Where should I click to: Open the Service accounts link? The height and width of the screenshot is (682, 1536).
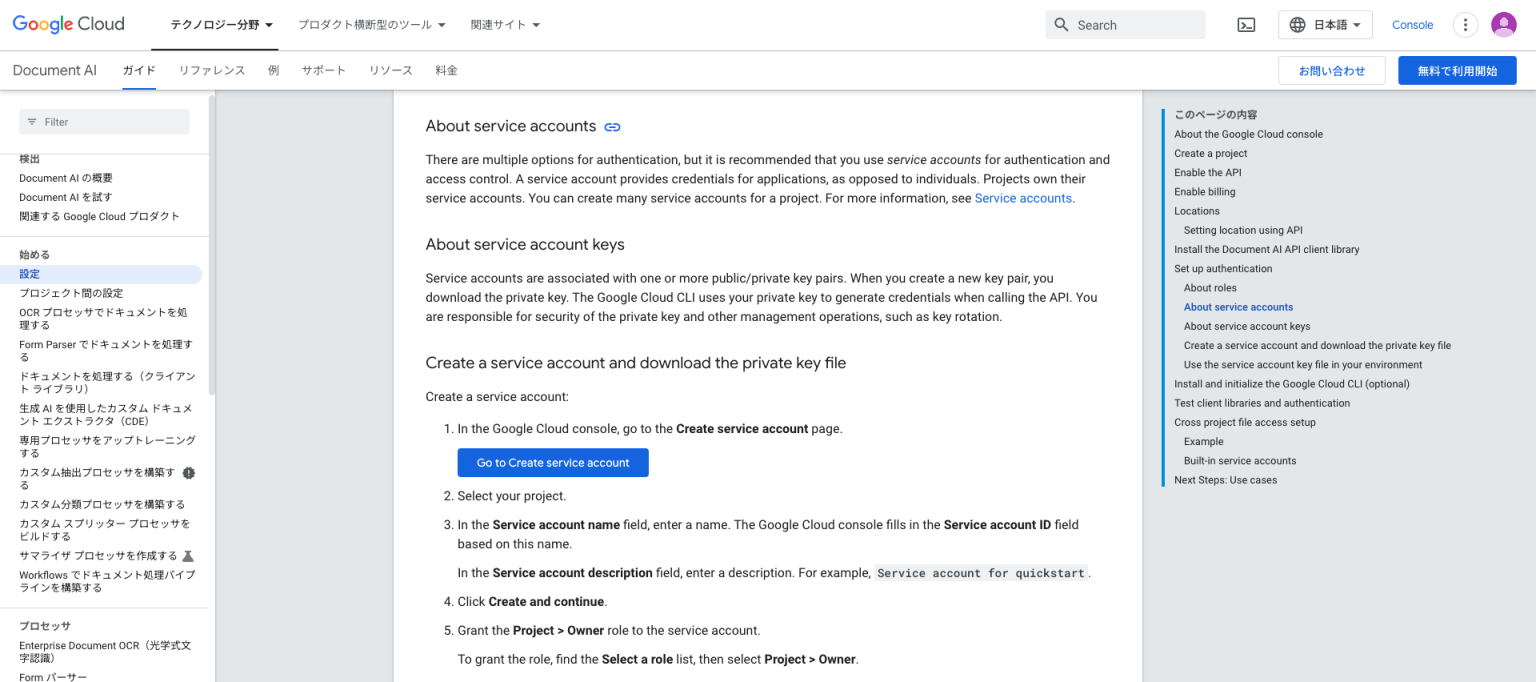point(1023,198)
